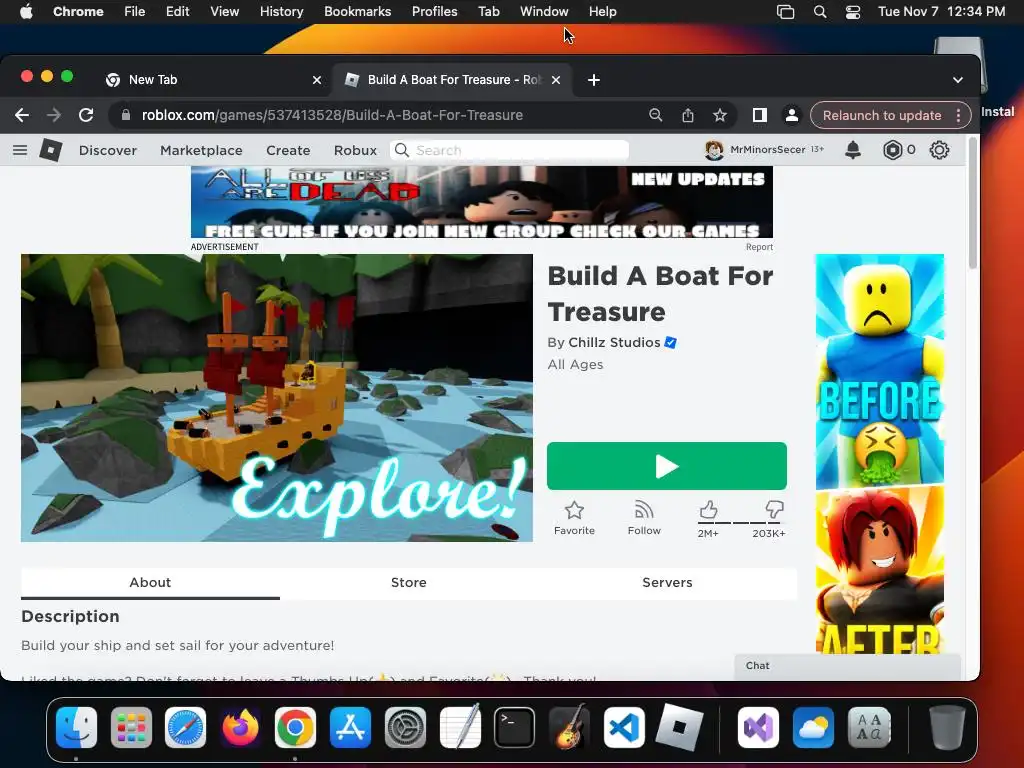This screenshot has width=1024, height=768.
Task: Close the New Tab tab
Action: click(317, 80)
